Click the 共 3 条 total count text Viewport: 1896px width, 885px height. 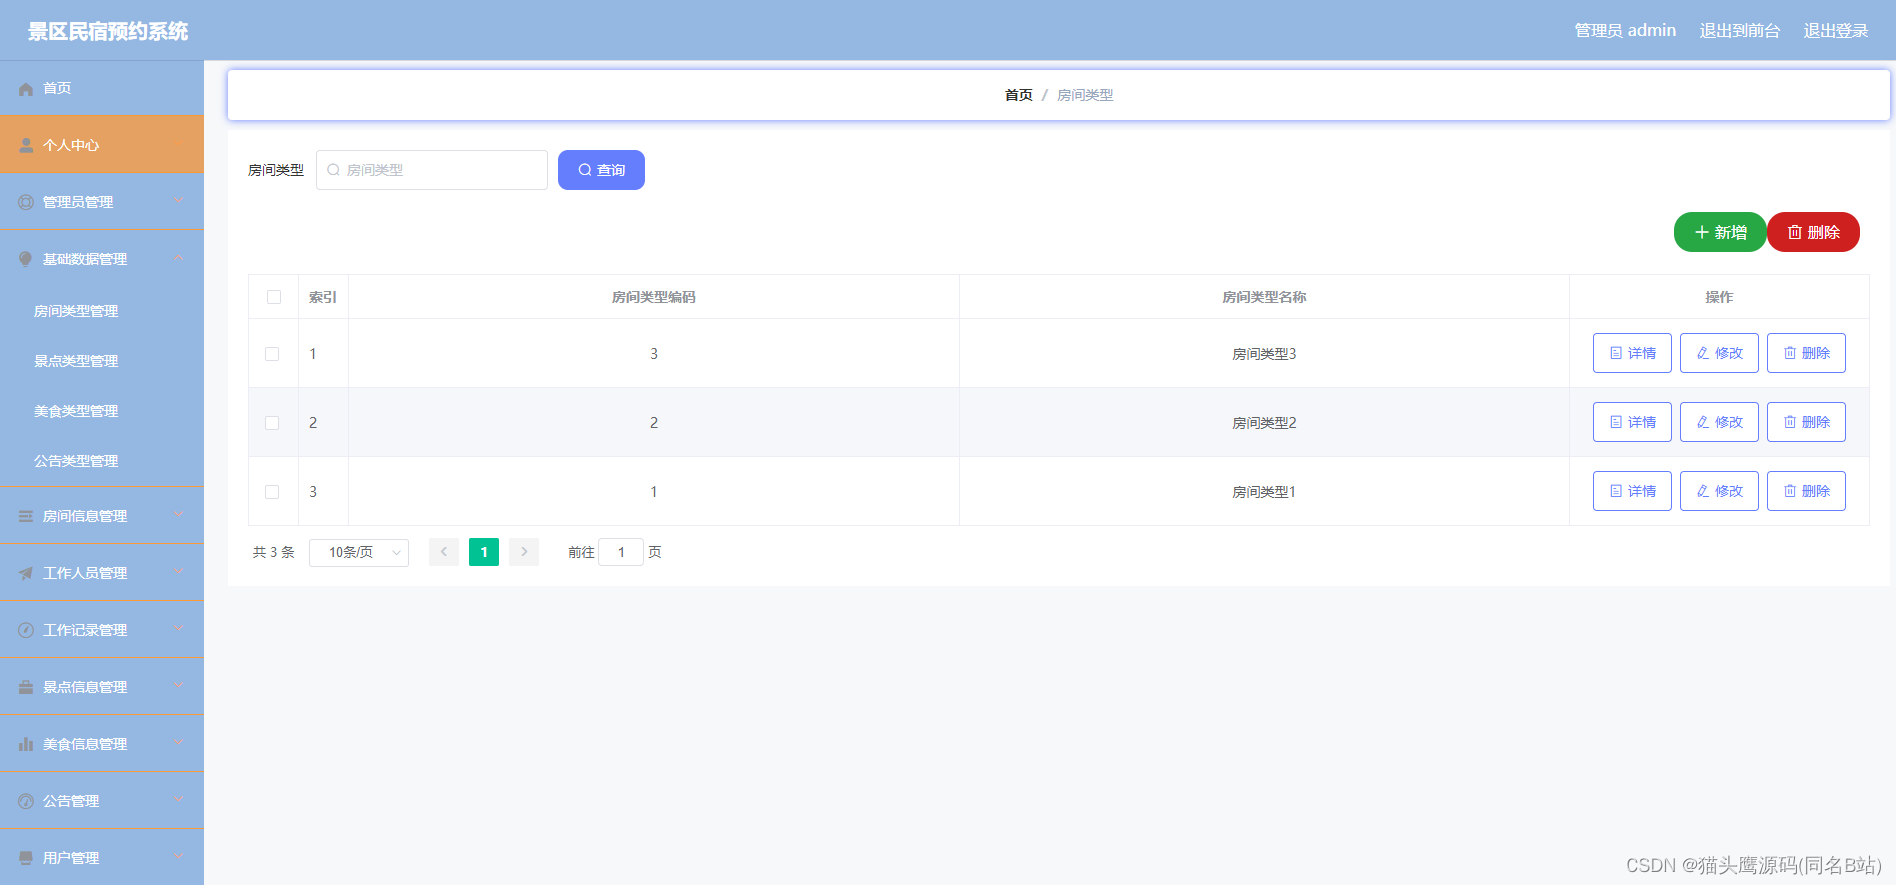point(273,552)
